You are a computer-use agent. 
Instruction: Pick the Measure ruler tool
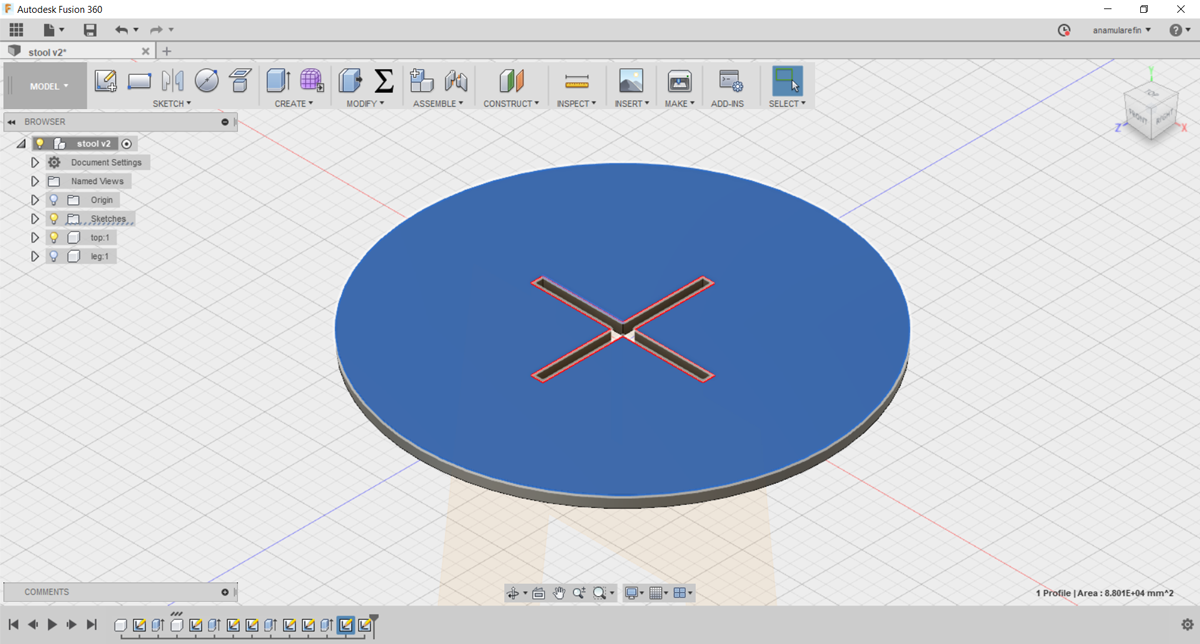coord(577,81)
